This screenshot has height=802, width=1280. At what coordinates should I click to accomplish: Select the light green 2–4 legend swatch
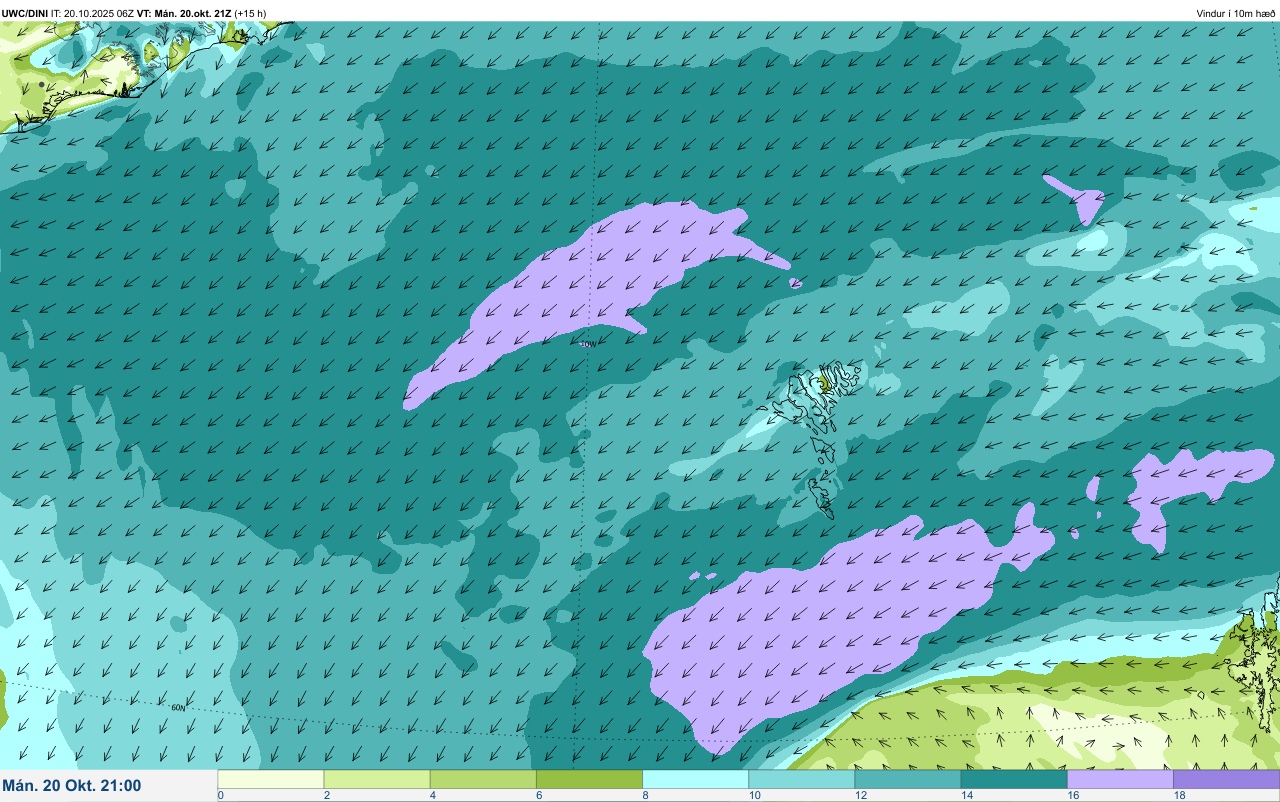[x=376, y=779]
